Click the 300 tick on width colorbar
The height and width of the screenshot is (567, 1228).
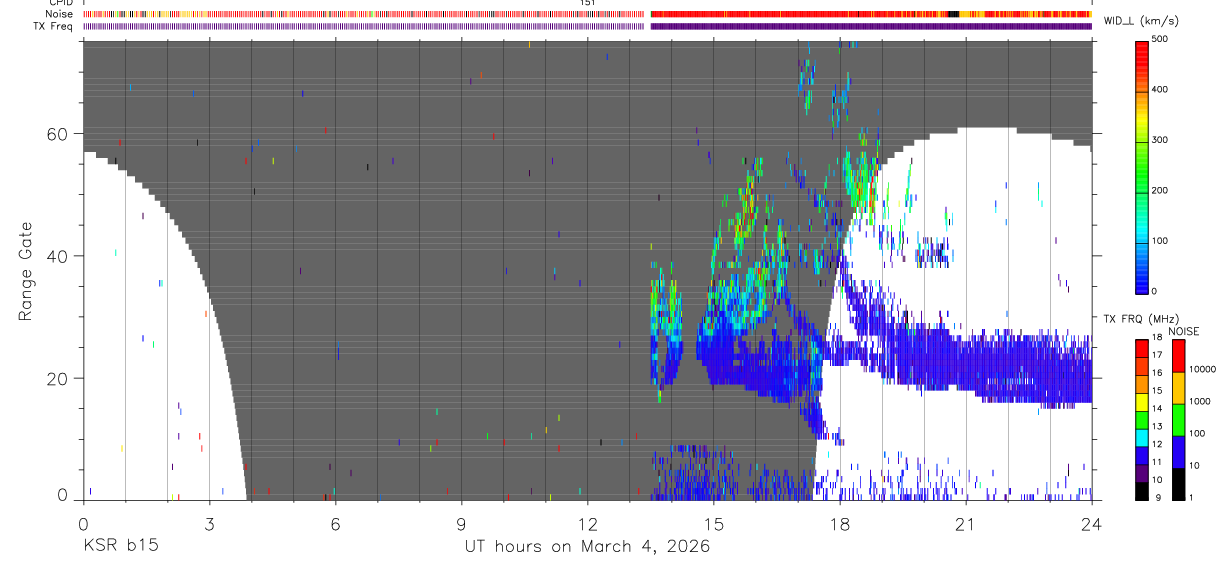[1160, 140]
